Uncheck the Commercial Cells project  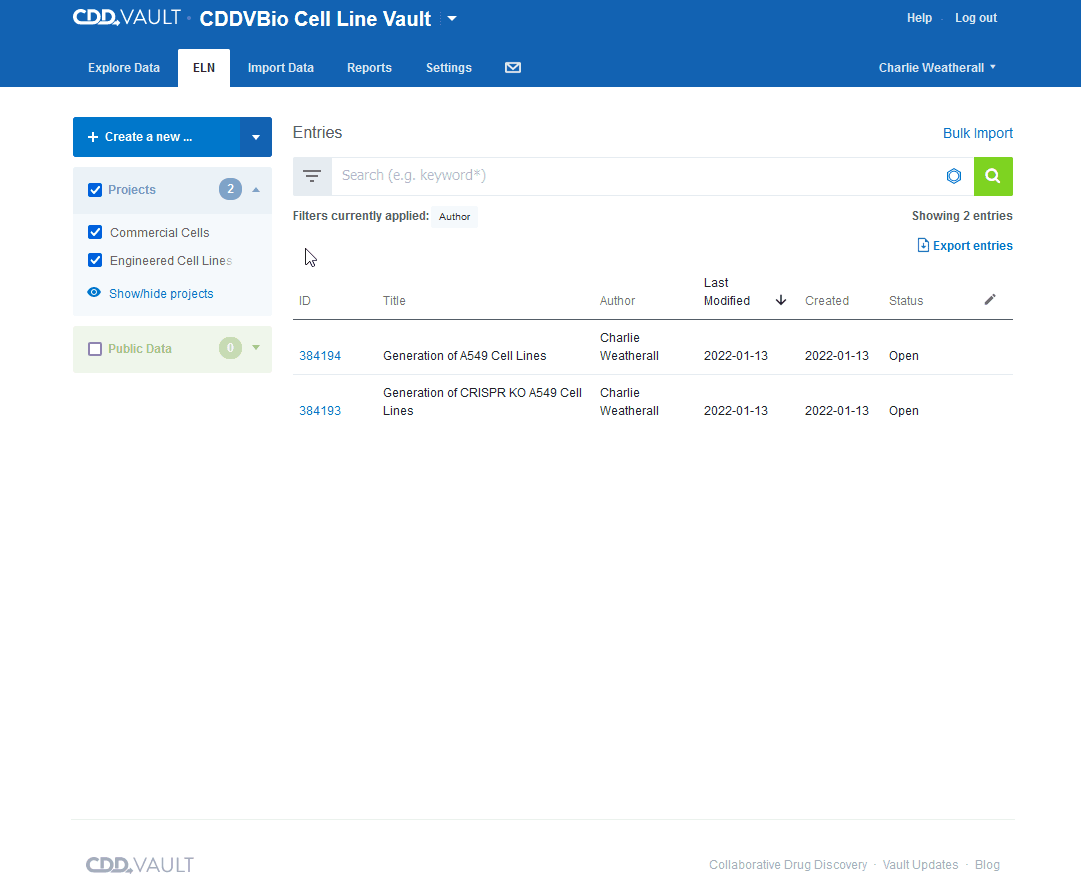point(95,232)
